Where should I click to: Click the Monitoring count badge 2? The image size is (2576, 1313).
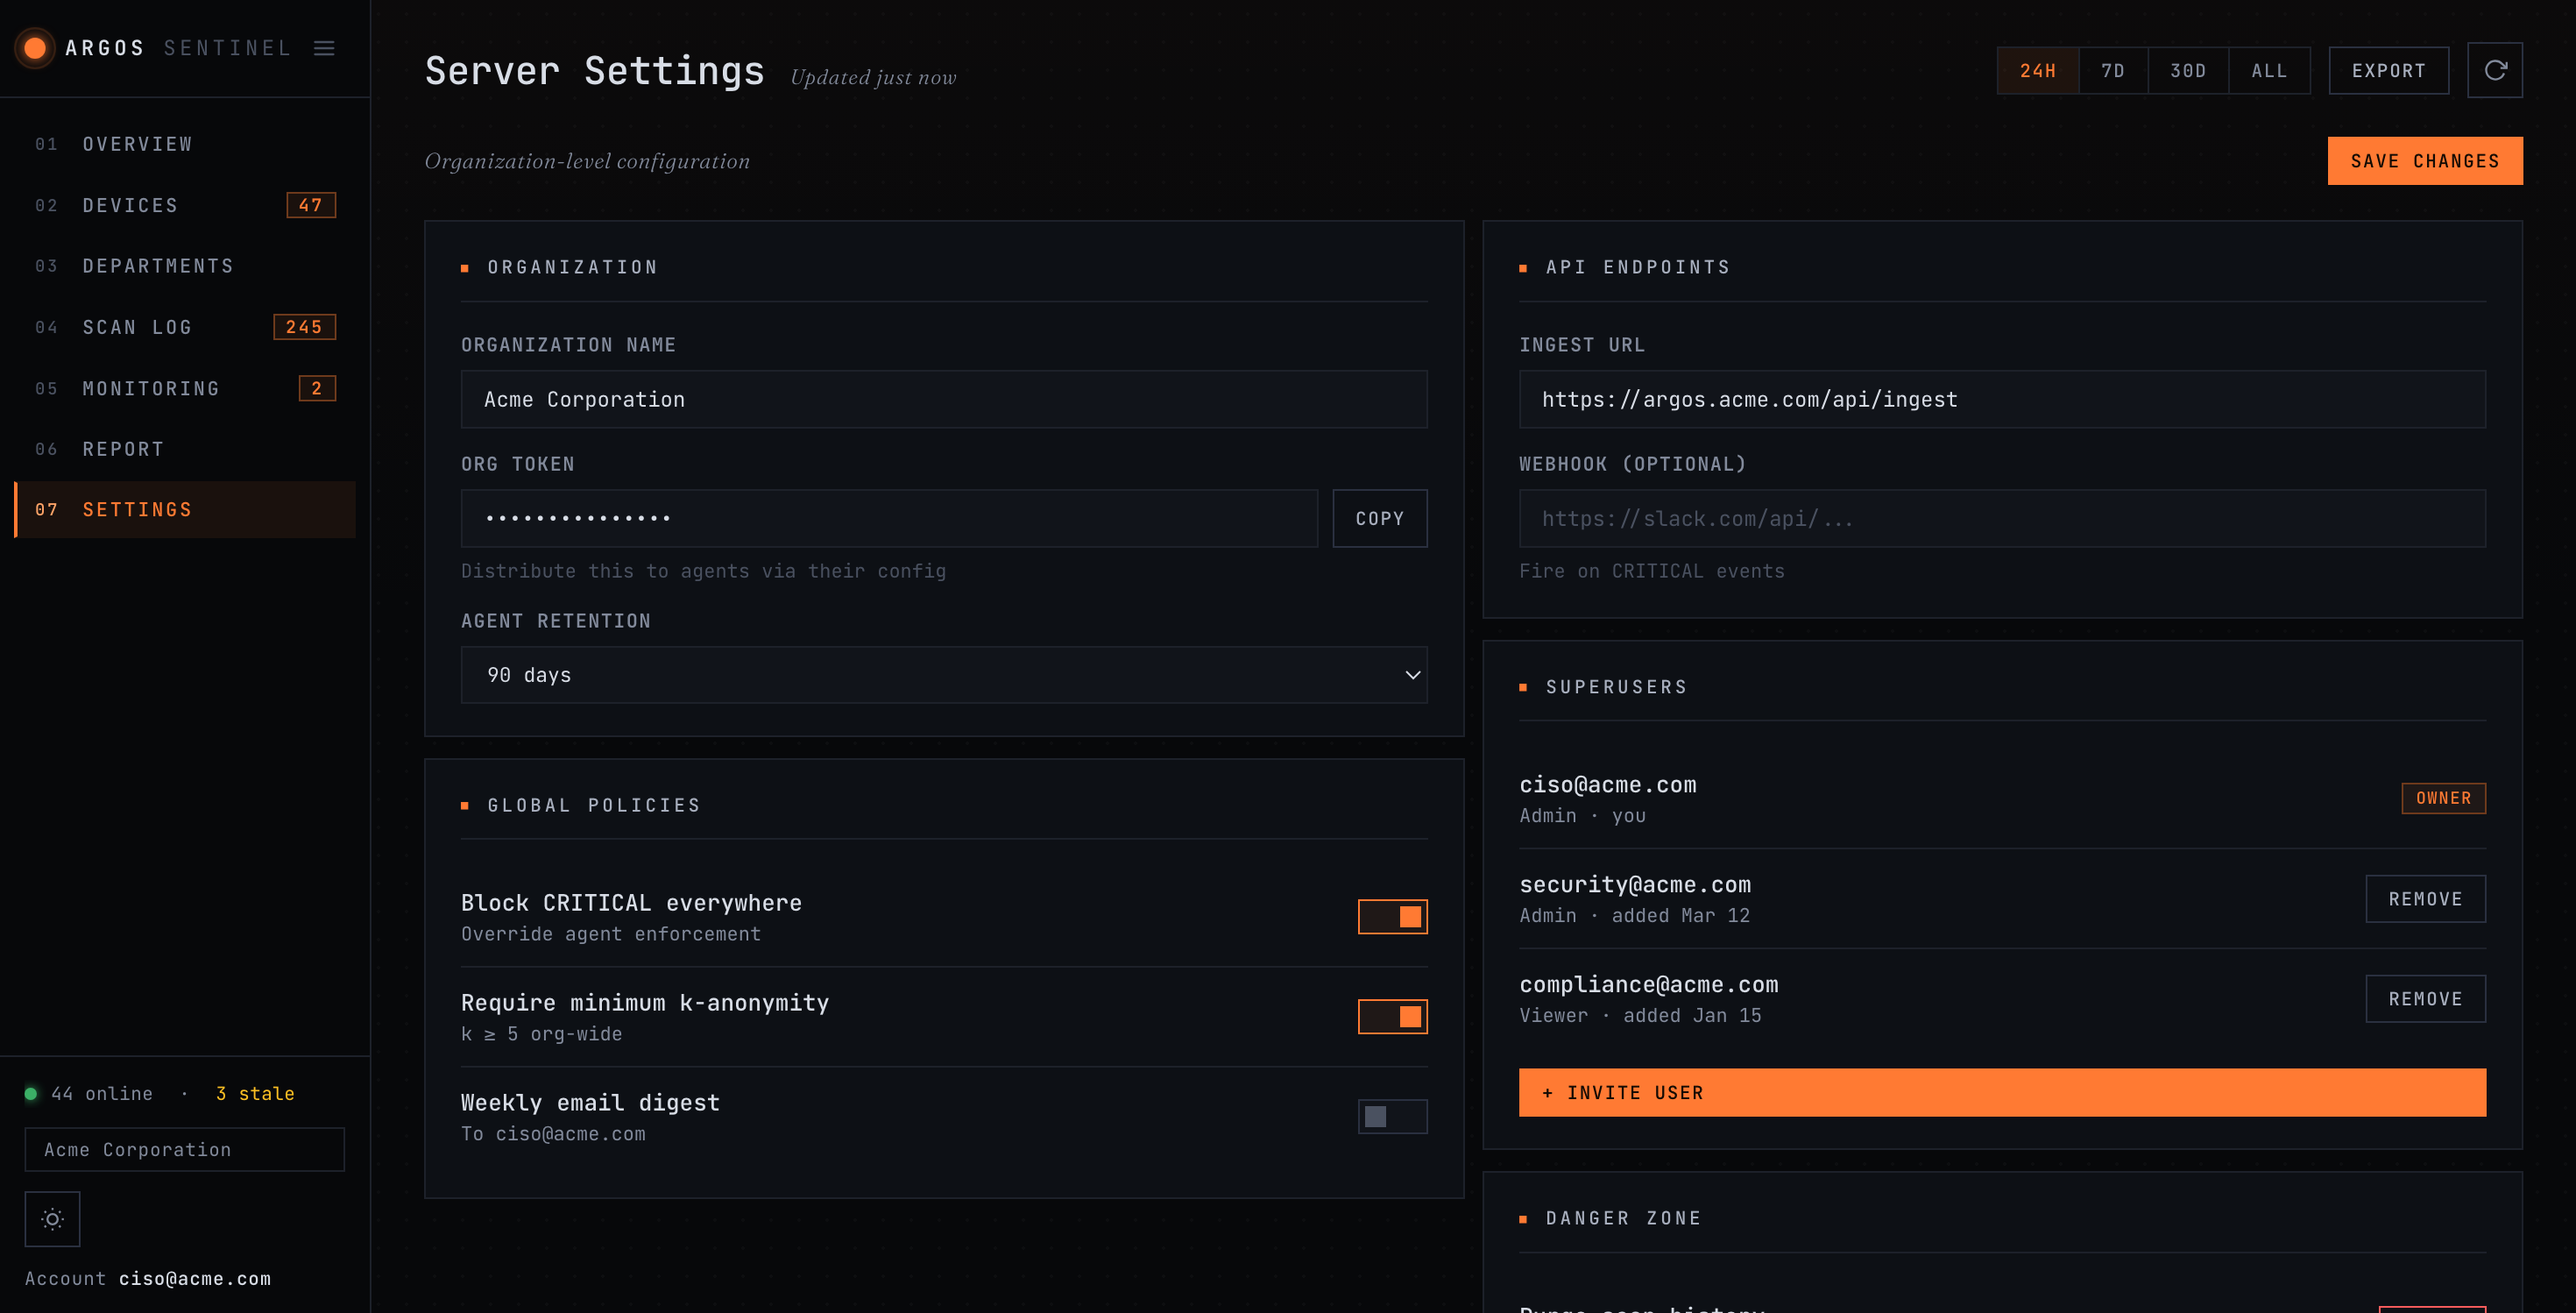317,388
